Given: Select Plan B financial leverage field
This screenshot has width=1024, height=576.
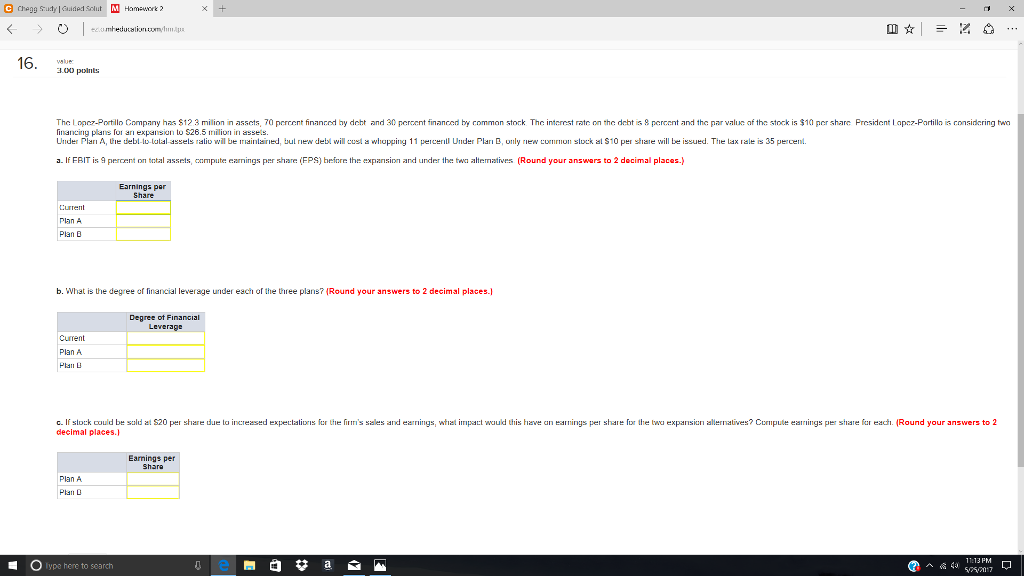Looking at the screenshot, I should point(165,365).
